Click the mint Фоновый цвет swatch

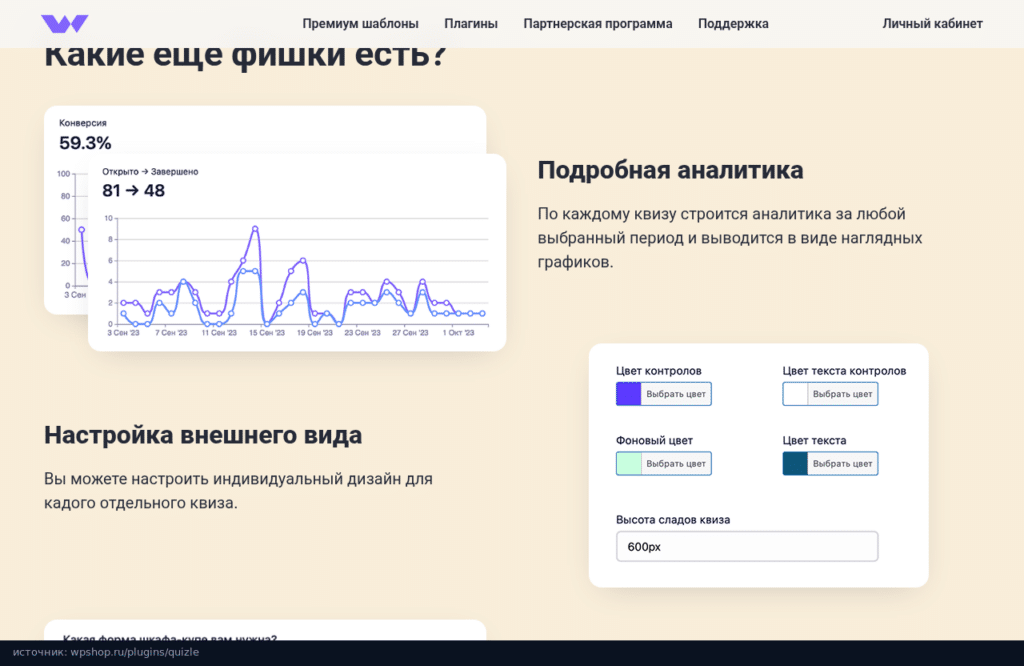pyautogui.click(x=628, y=464)
